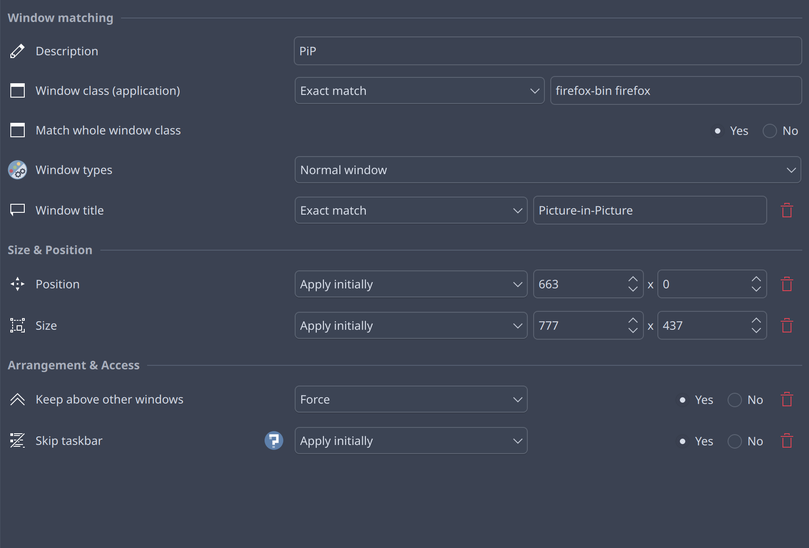
Task: Set Skip taskbar to No
Action: pyautogui.click(x=735, y=441)
